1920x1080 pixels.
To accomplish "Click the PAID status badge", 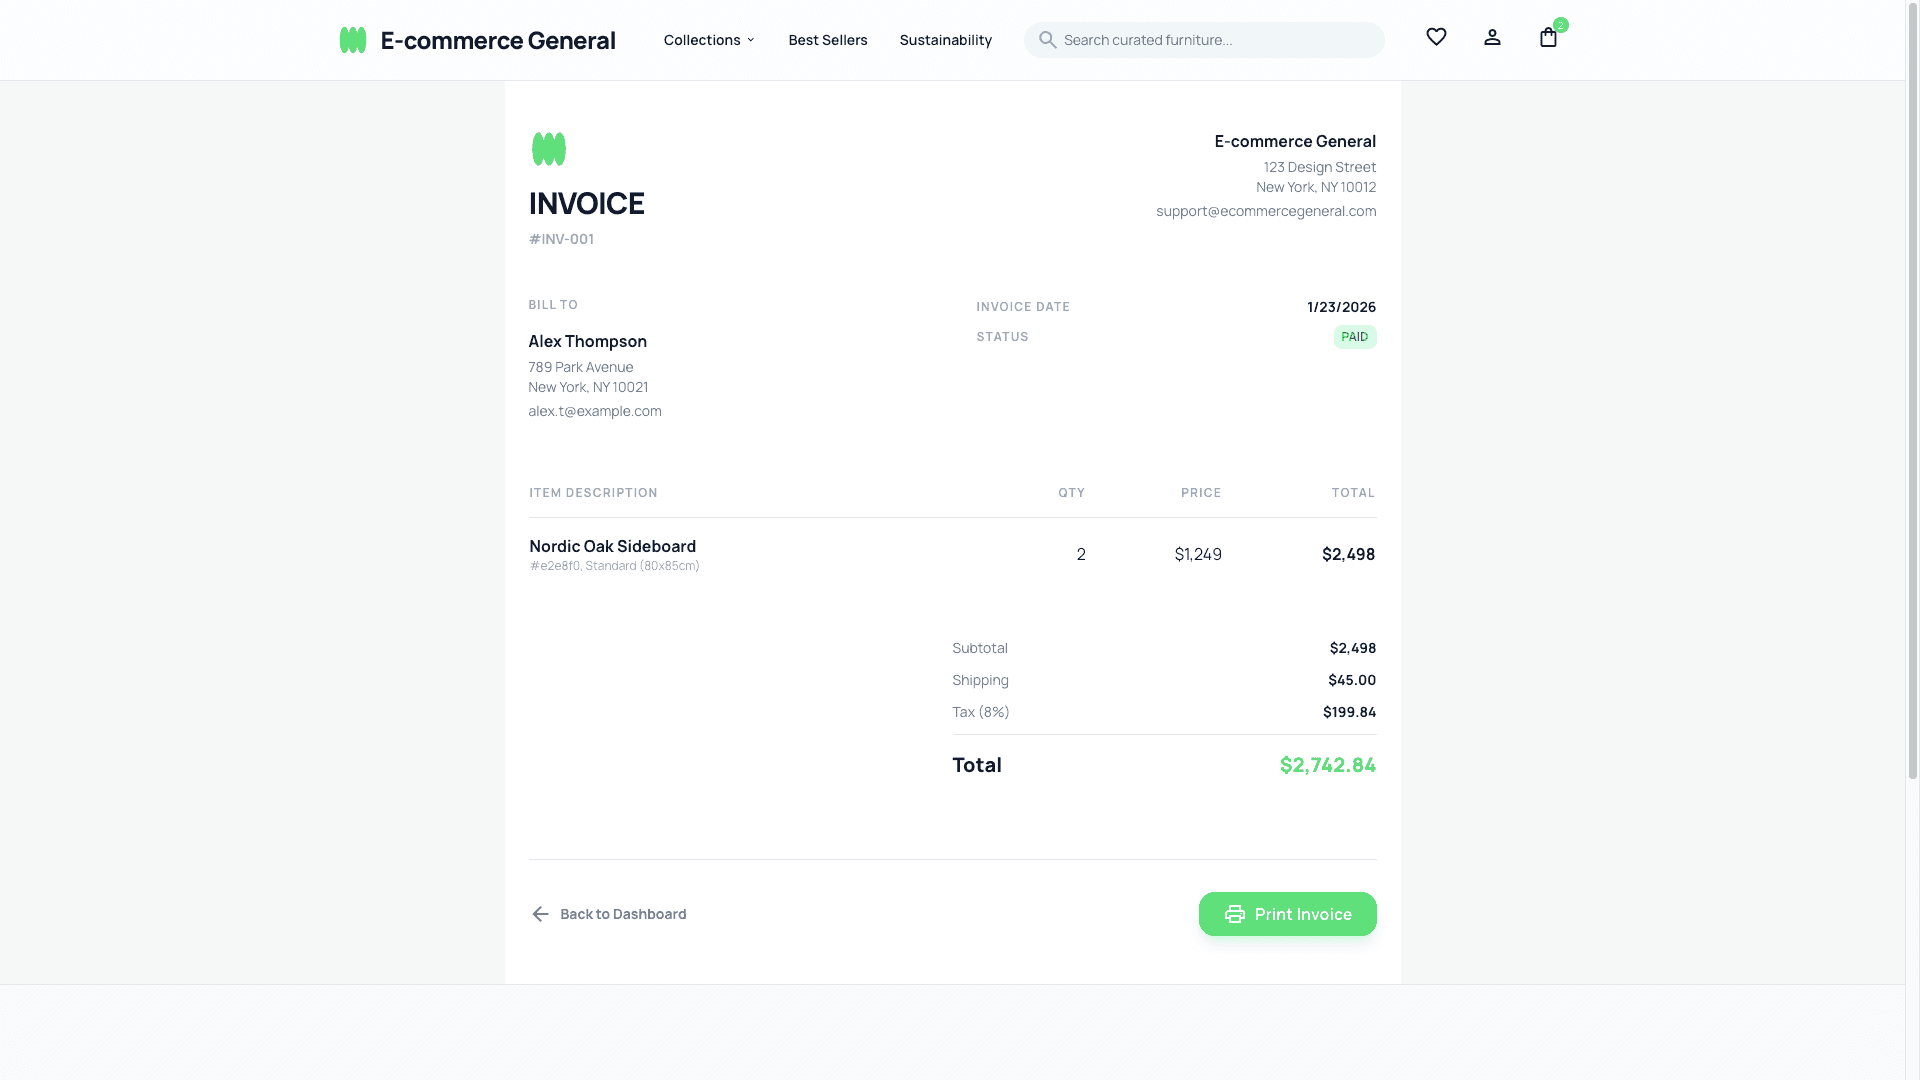I will click(1355, 337).
